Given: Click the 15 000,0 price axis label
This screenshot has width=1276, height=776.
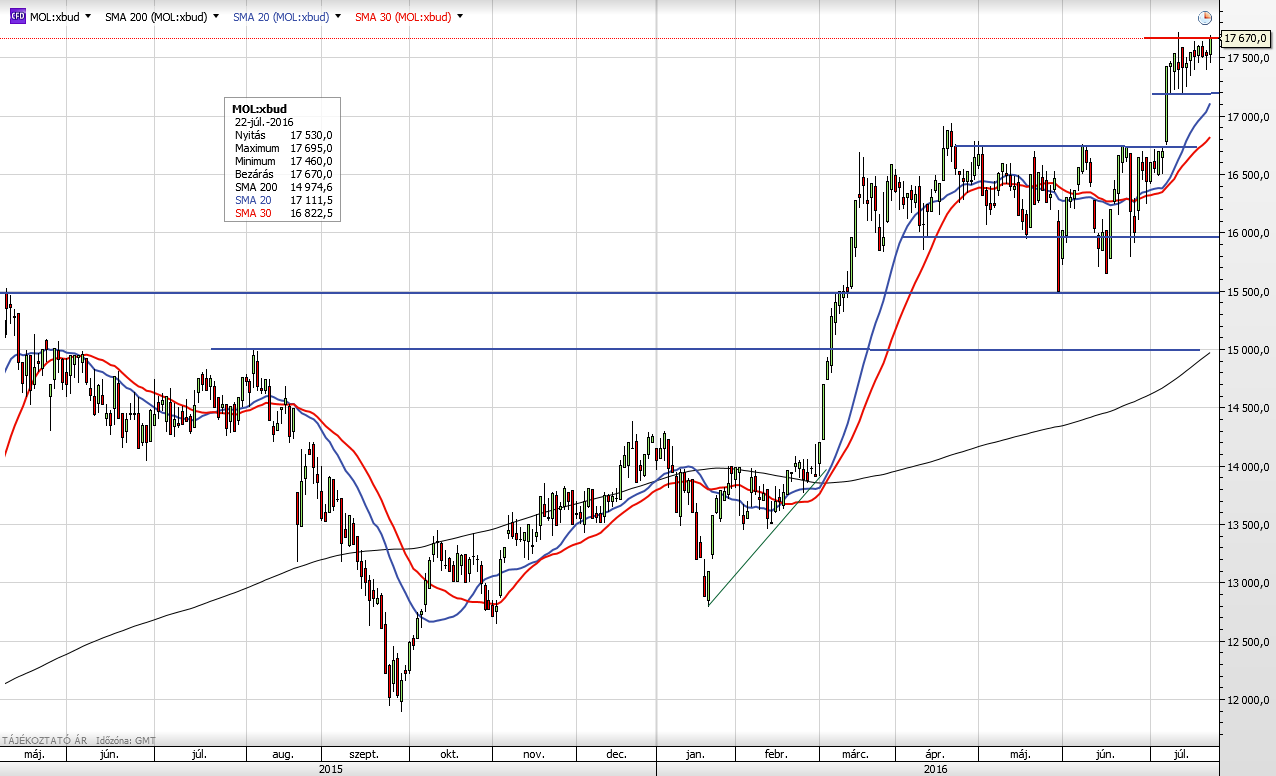Looking at the screenshot, I should 1249,350.
